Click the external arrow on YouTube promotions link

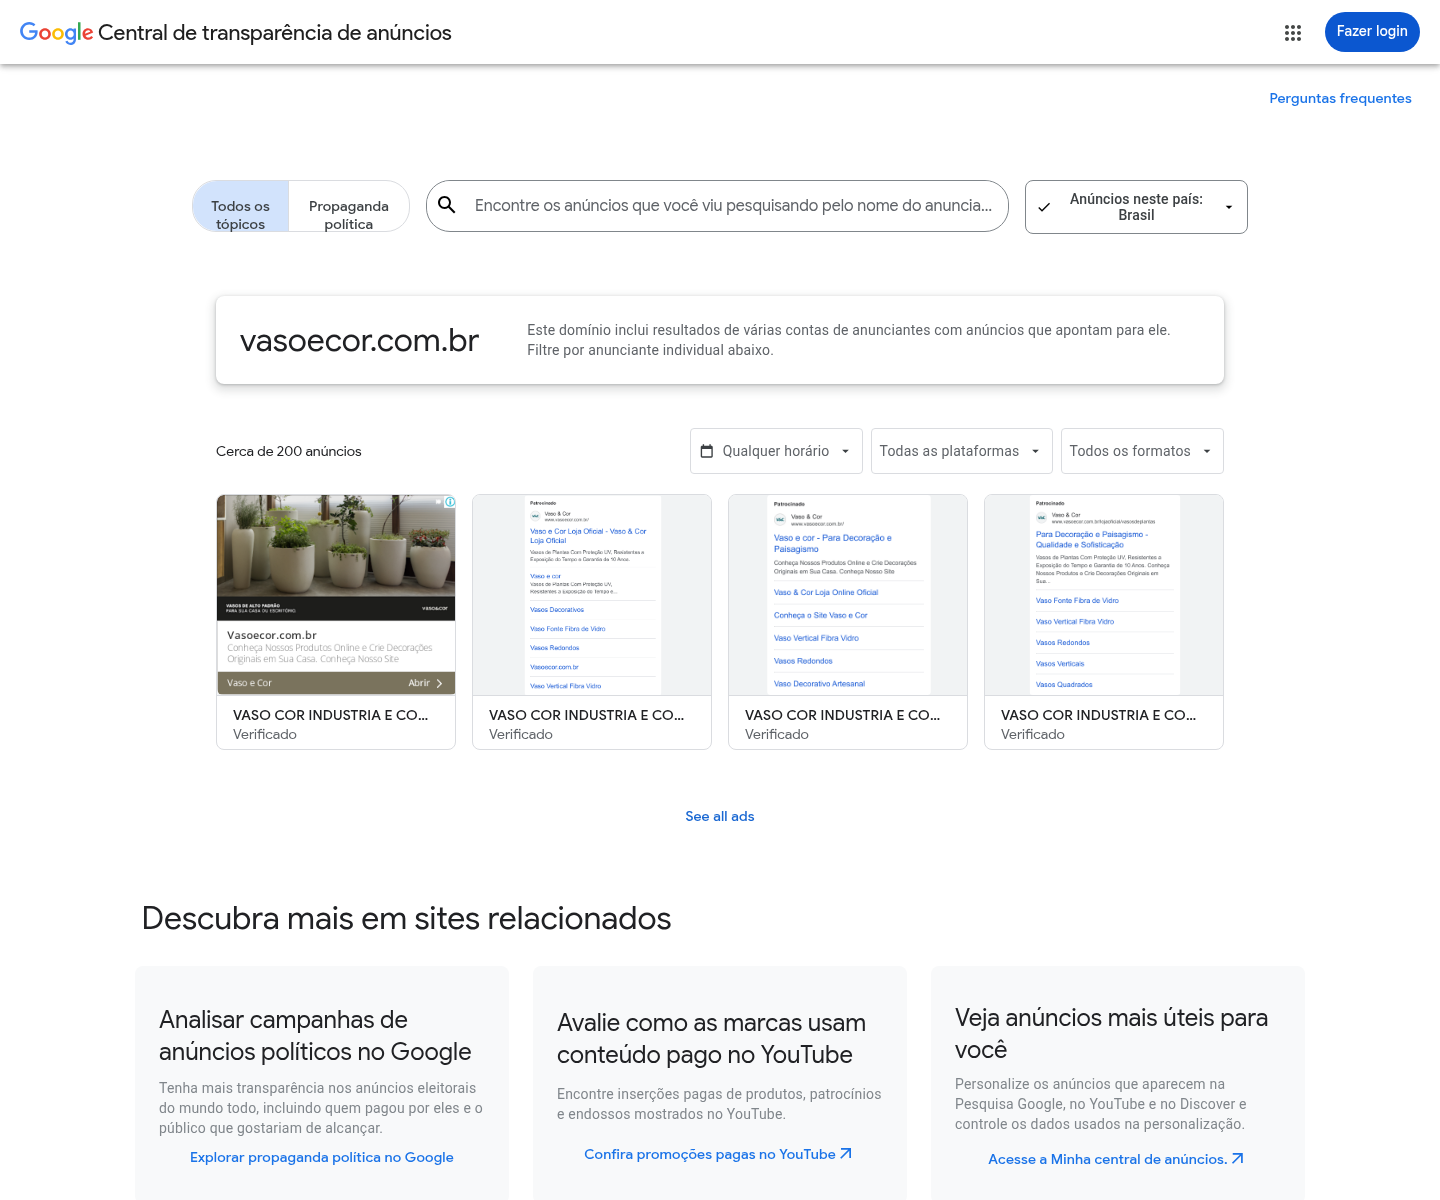click(846, 1154)
